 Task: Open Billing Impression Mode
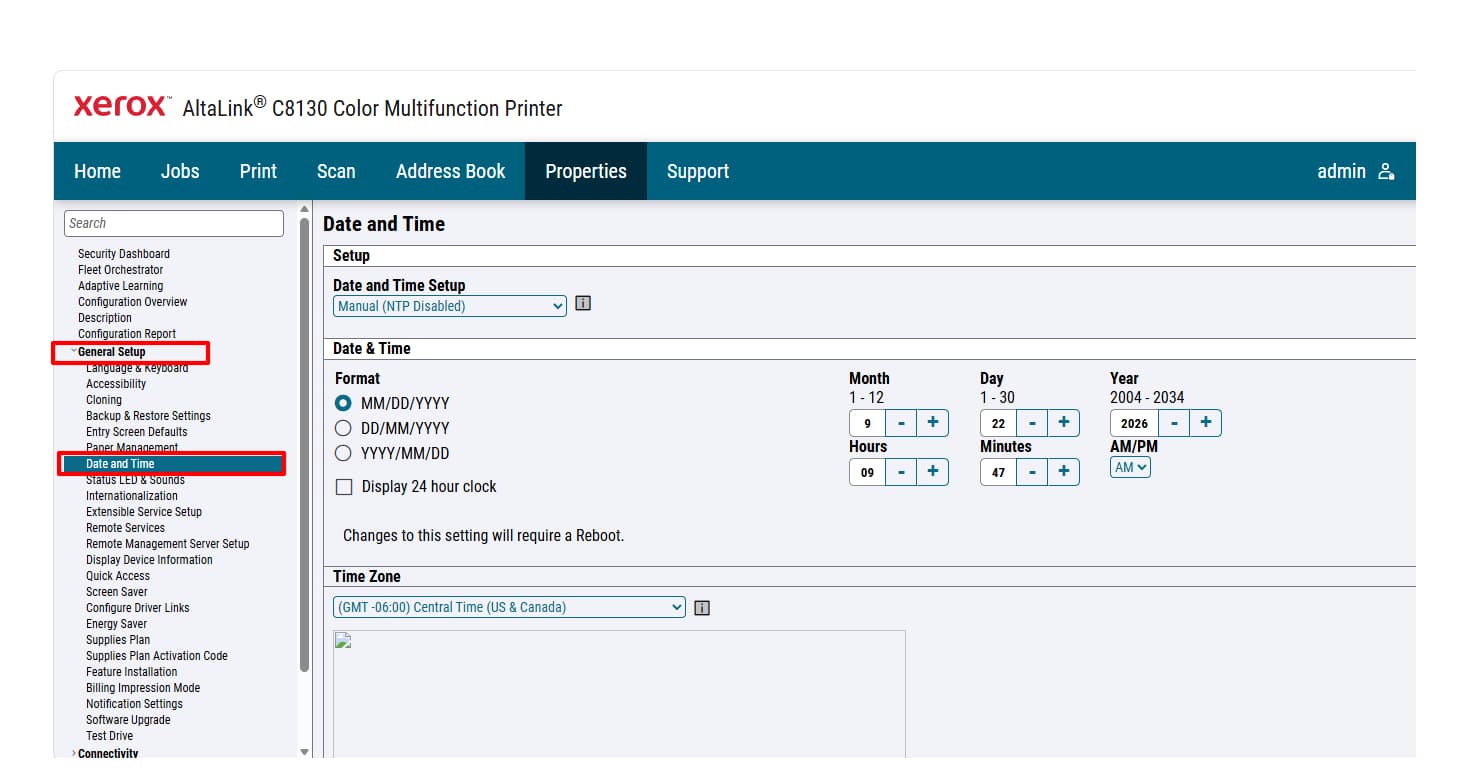click(x=143, y=688)
